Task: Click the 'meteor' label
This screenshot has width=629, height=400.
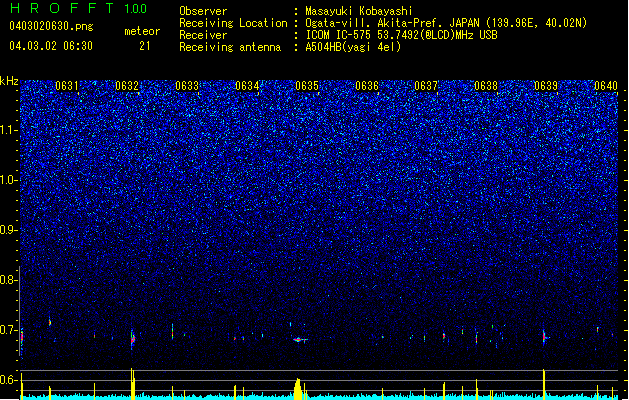Action: 142,31
